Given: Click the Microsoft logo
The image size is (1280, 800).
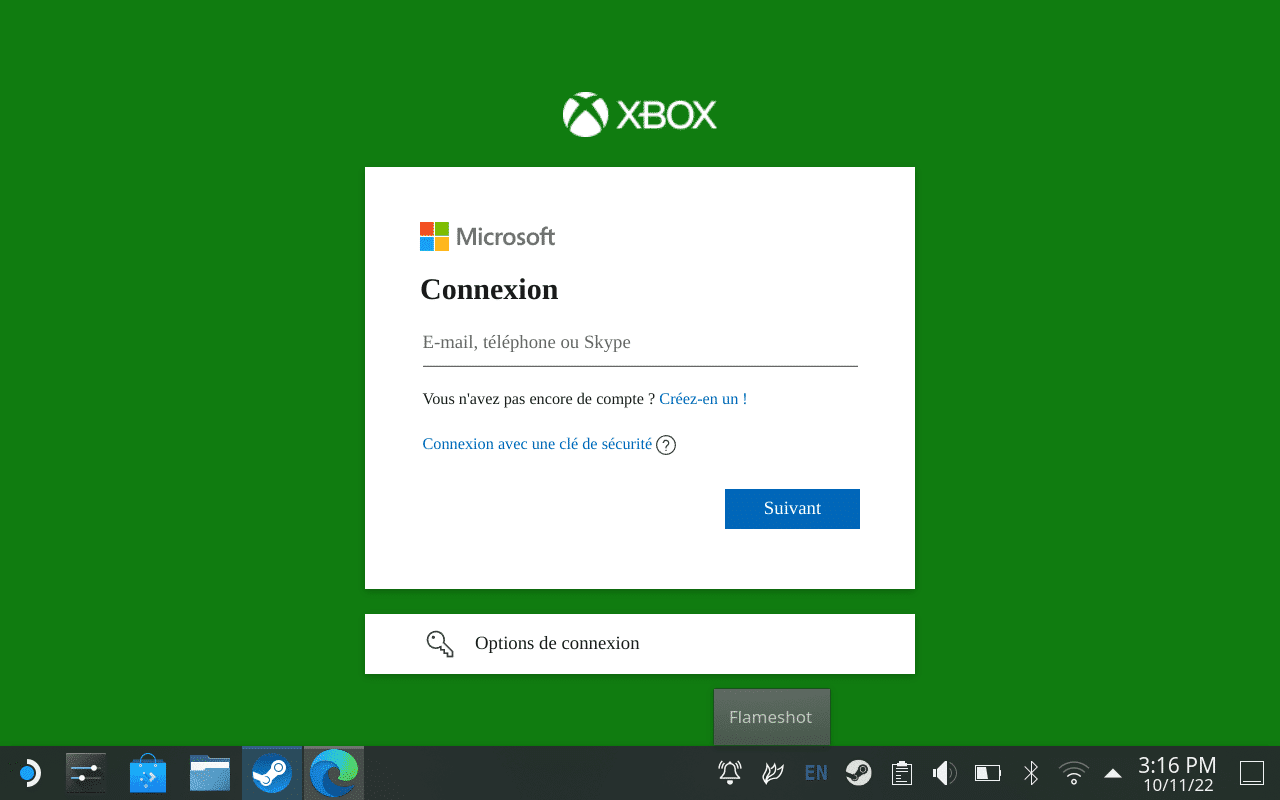Looking at the screenshot, I should pyautogui.click(x=487, y=237).
